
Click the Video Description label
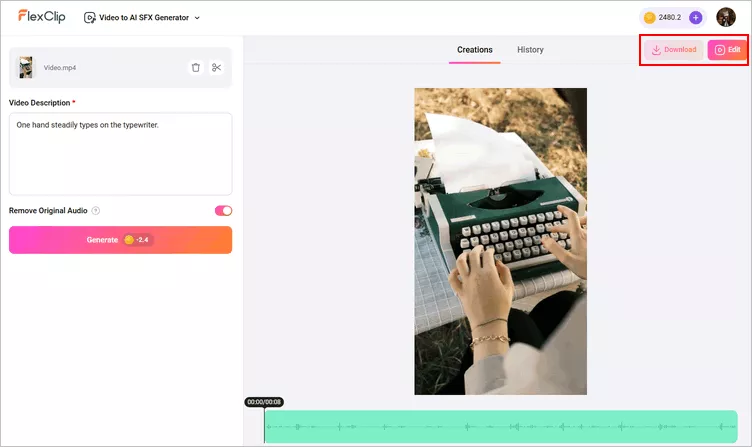(40, 103)
